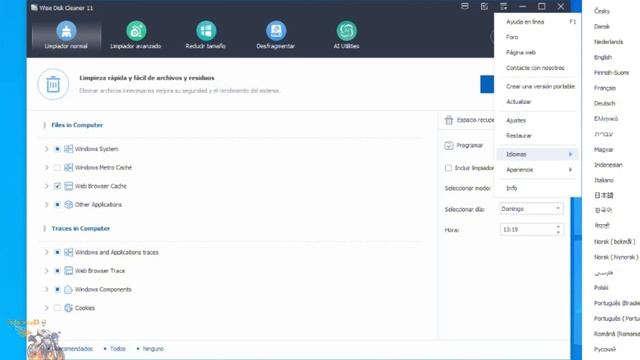640x360 pixels.
Task: Choose English language
Action: pyautogui.click(x=603, y=58)
